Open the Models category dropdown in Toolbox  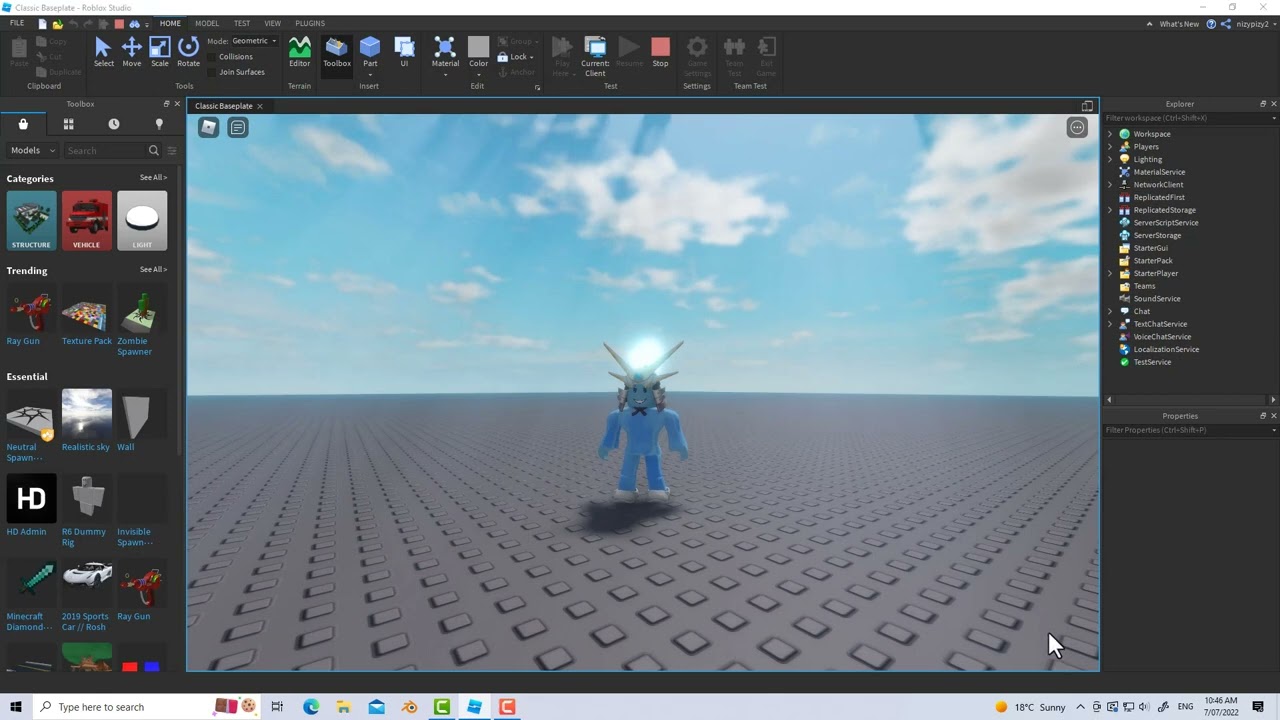(x=33, y=150)
